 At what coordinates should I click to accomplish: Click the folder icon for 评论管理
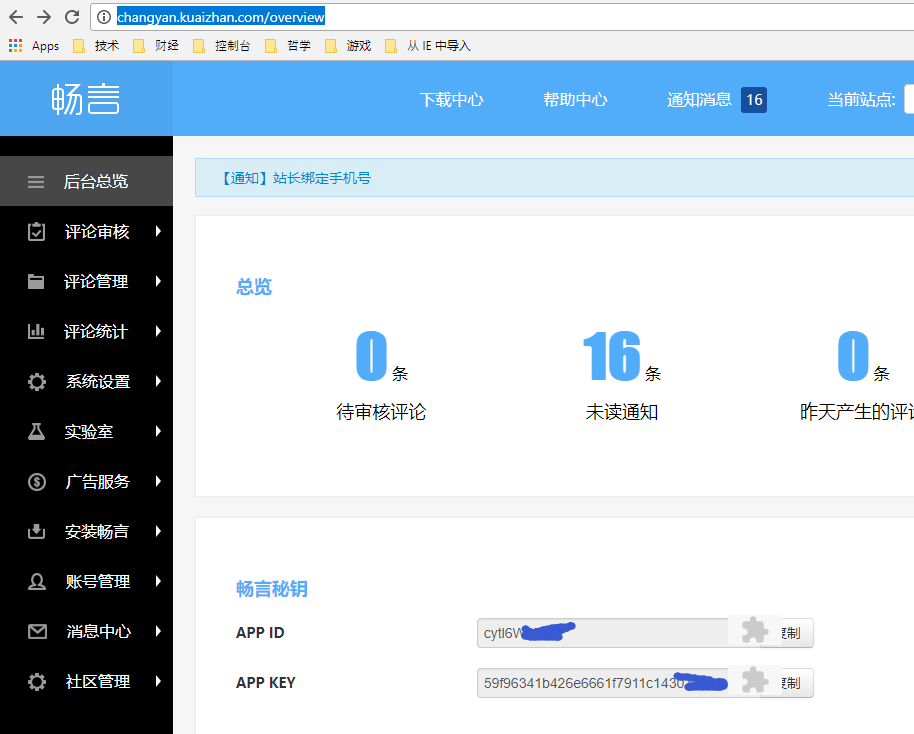point(36,282)
